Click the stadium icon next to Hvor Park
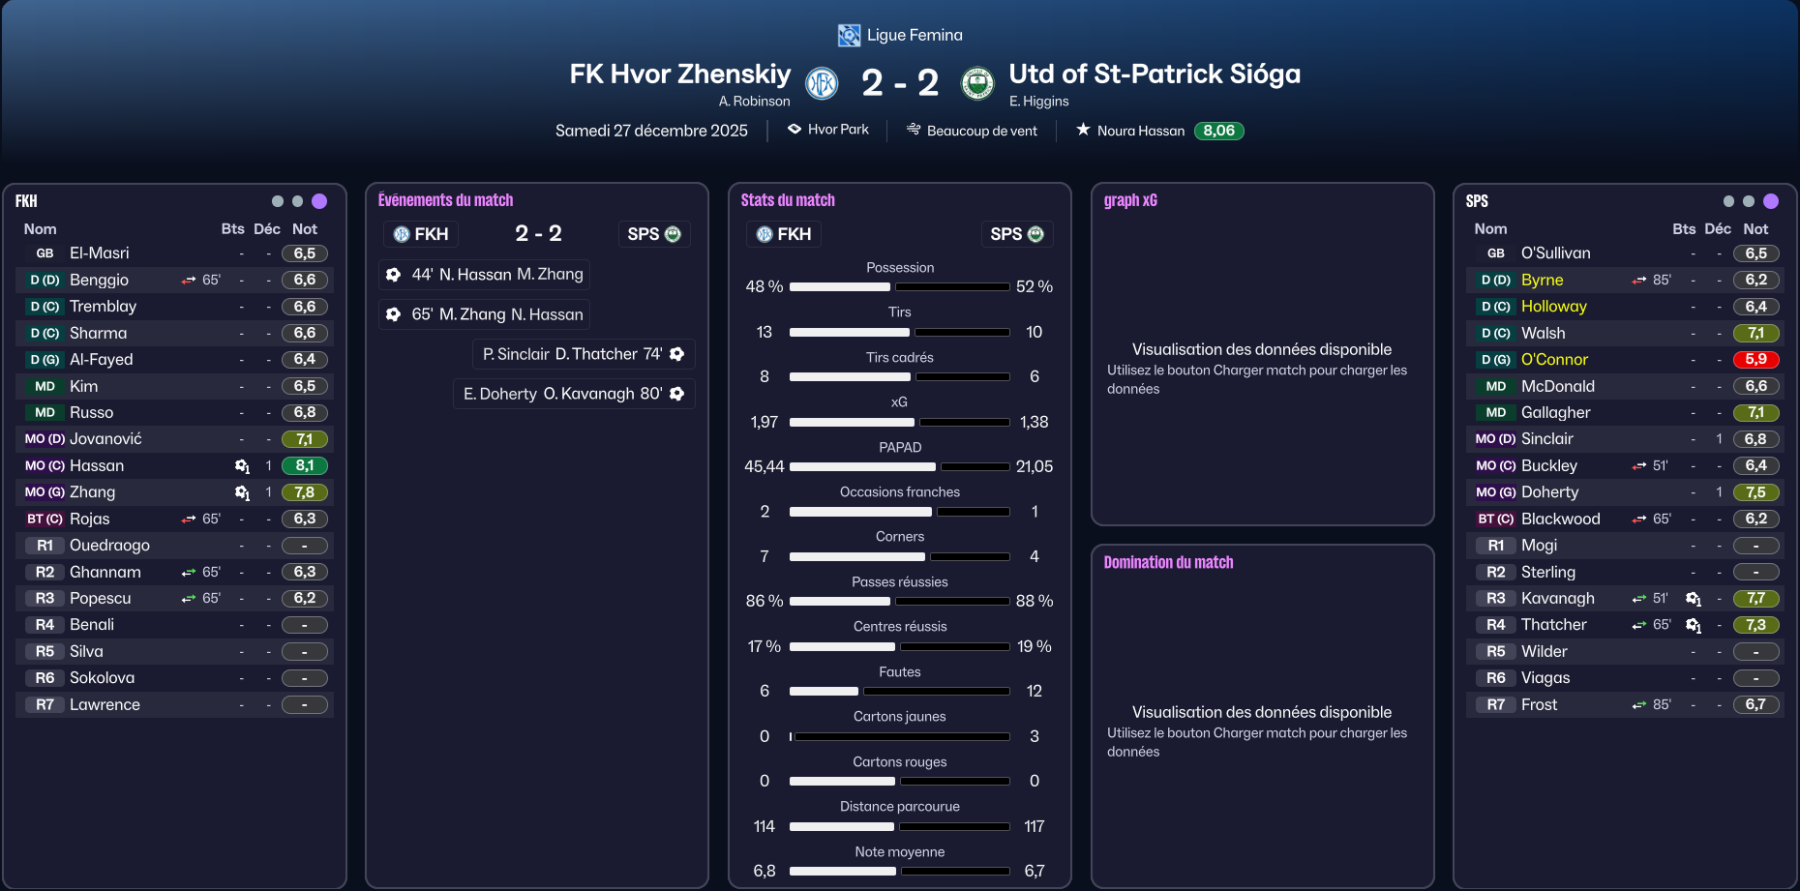Viewport: 1800px width, 891px height. [794, 130]
